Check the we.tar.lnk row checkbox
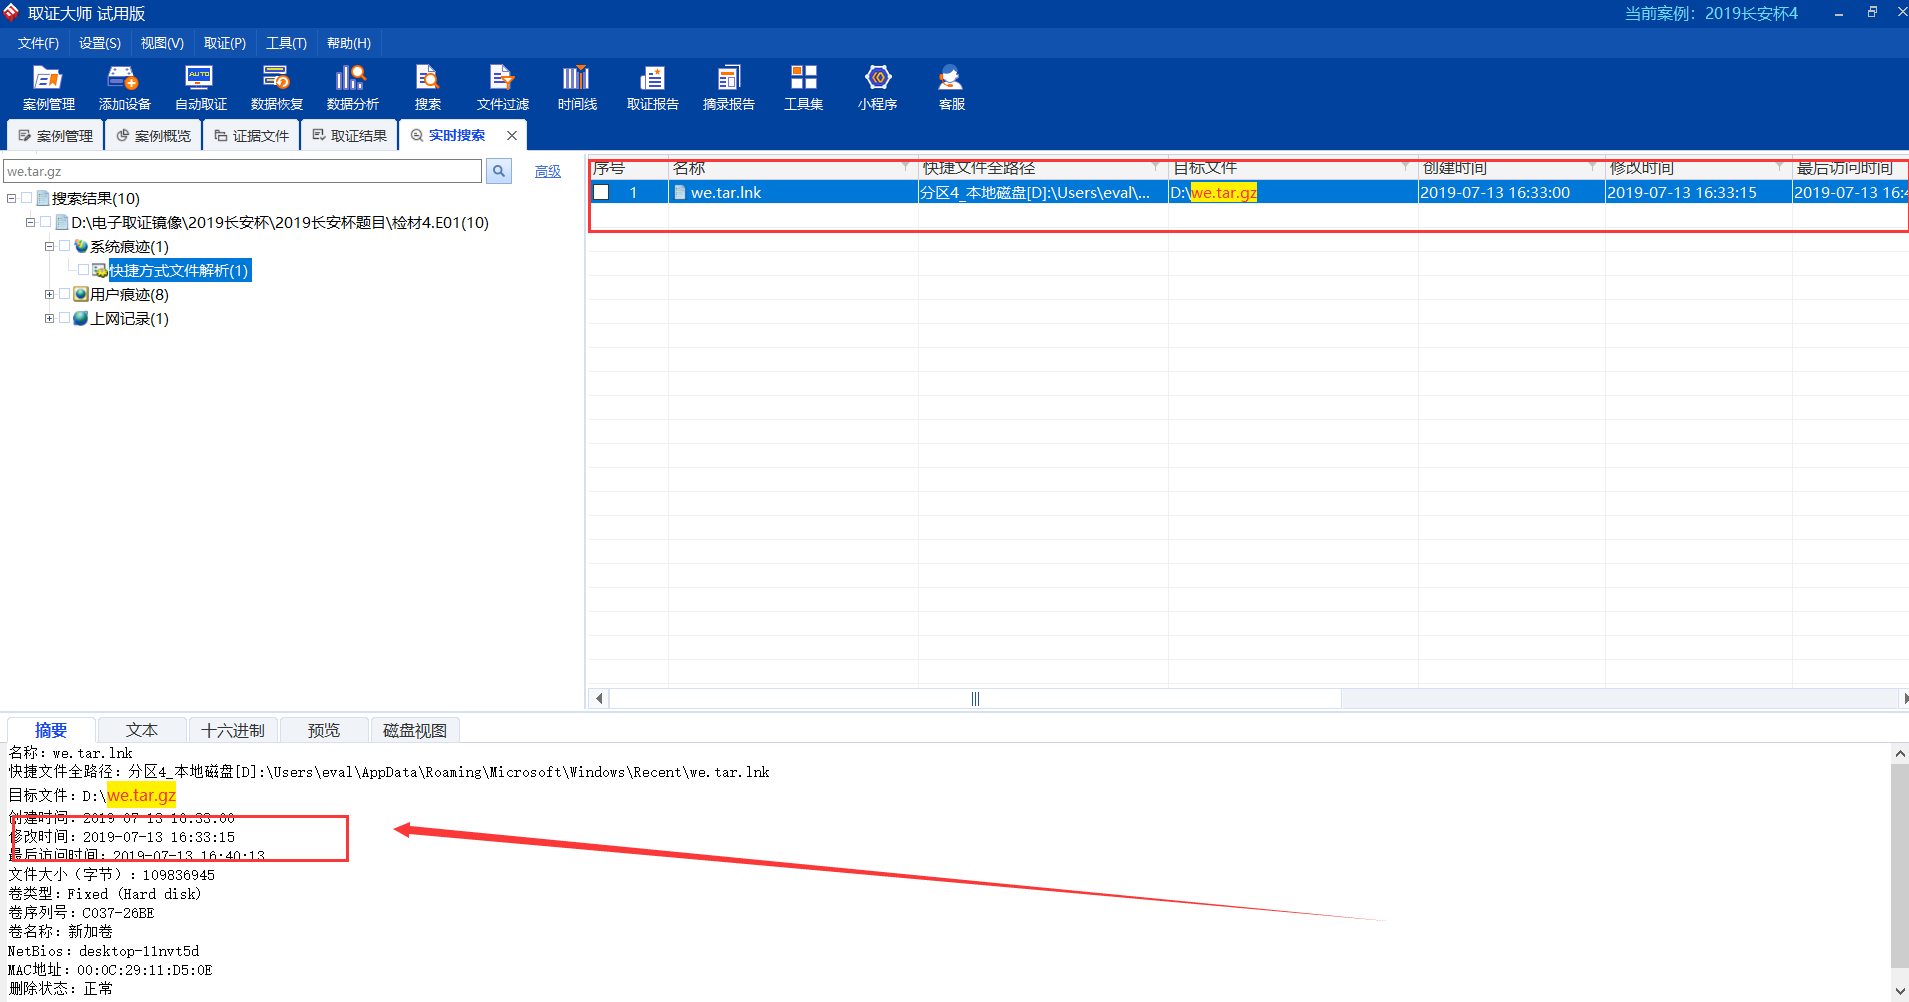The height and width of the screenshot is (1002, 1909). 601,192
